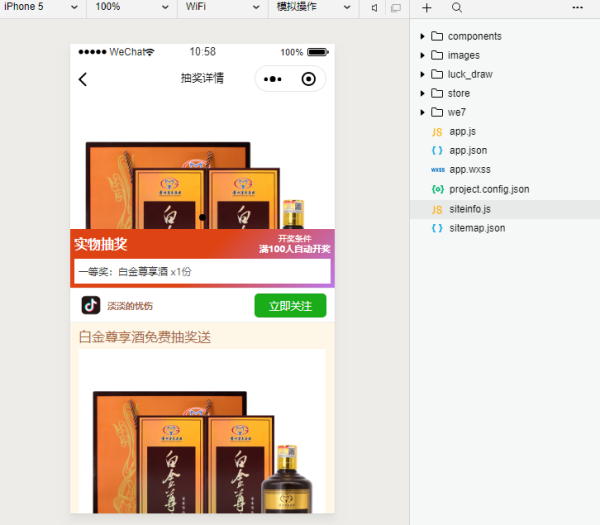
Task: Click the 白金尊享酒免费抽奖送 heading
Action: point(145,337)
